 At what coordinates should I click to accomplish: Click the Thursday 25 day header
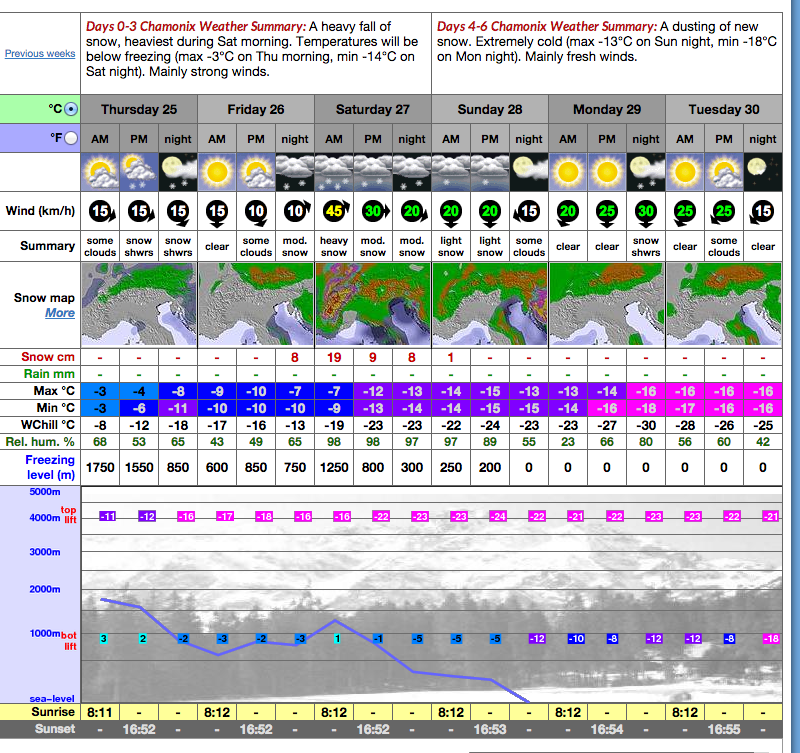click(139, 109)
